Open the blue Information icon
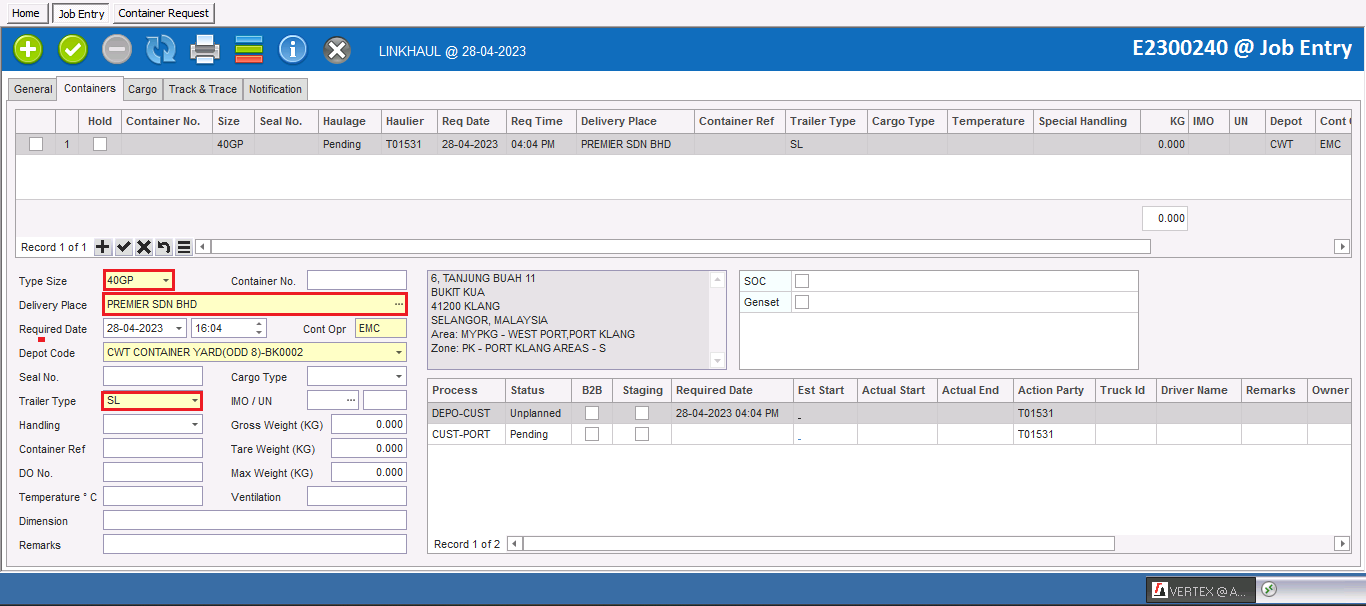1366x606 pixels. click(x=292, y=49)
